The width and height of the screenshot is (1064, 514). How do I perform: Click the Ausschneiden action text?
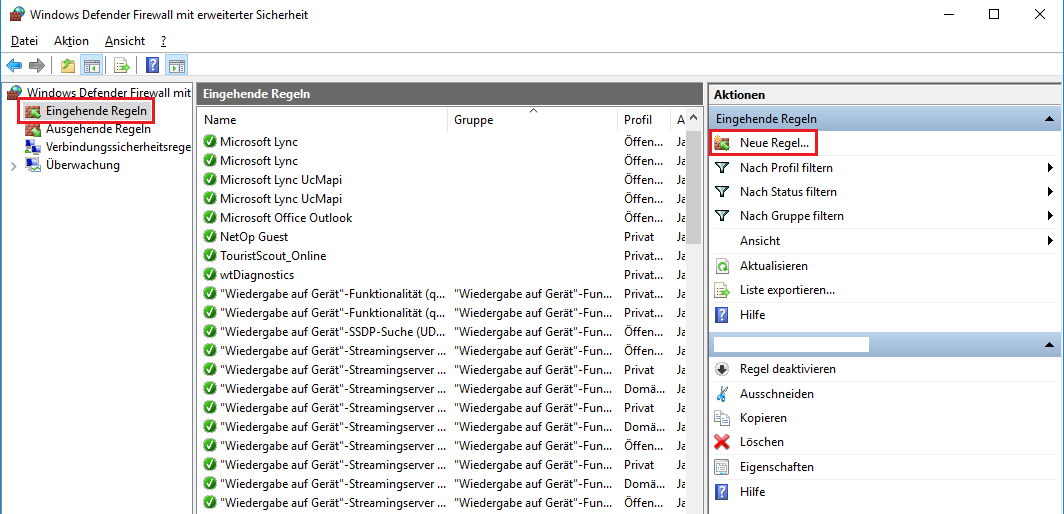777,393
